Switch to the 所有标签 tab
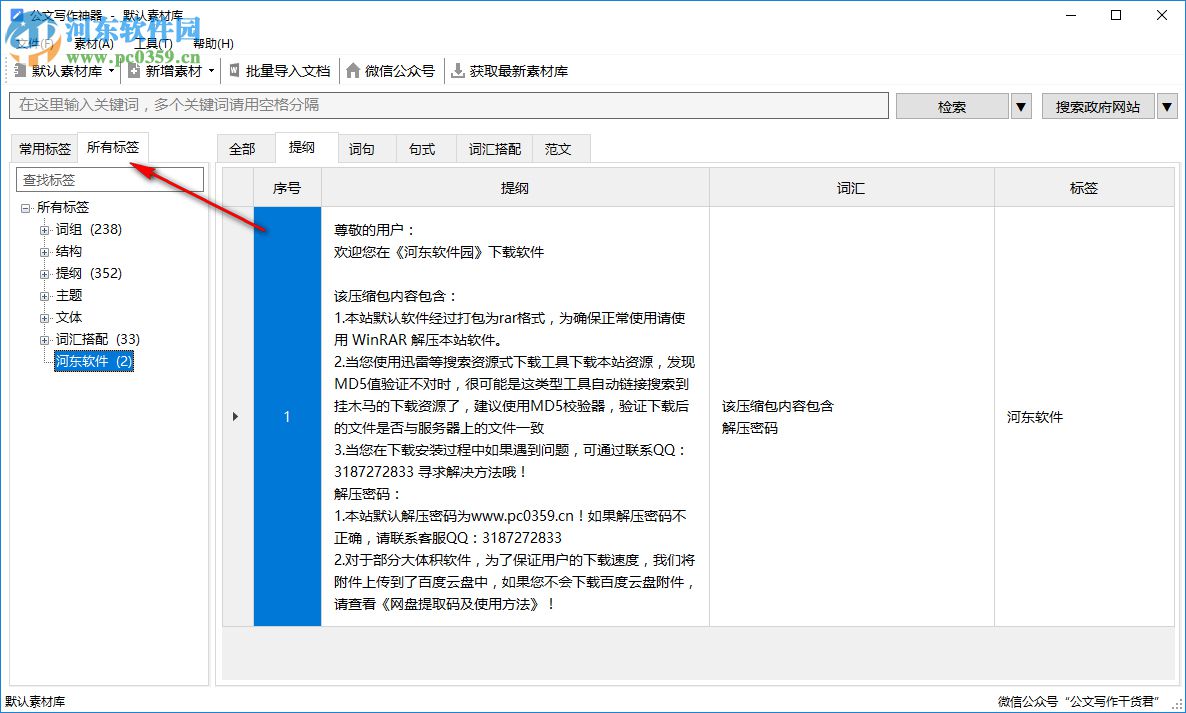The width and height of the screenshot is (1186, 713). tap(113, 147)
